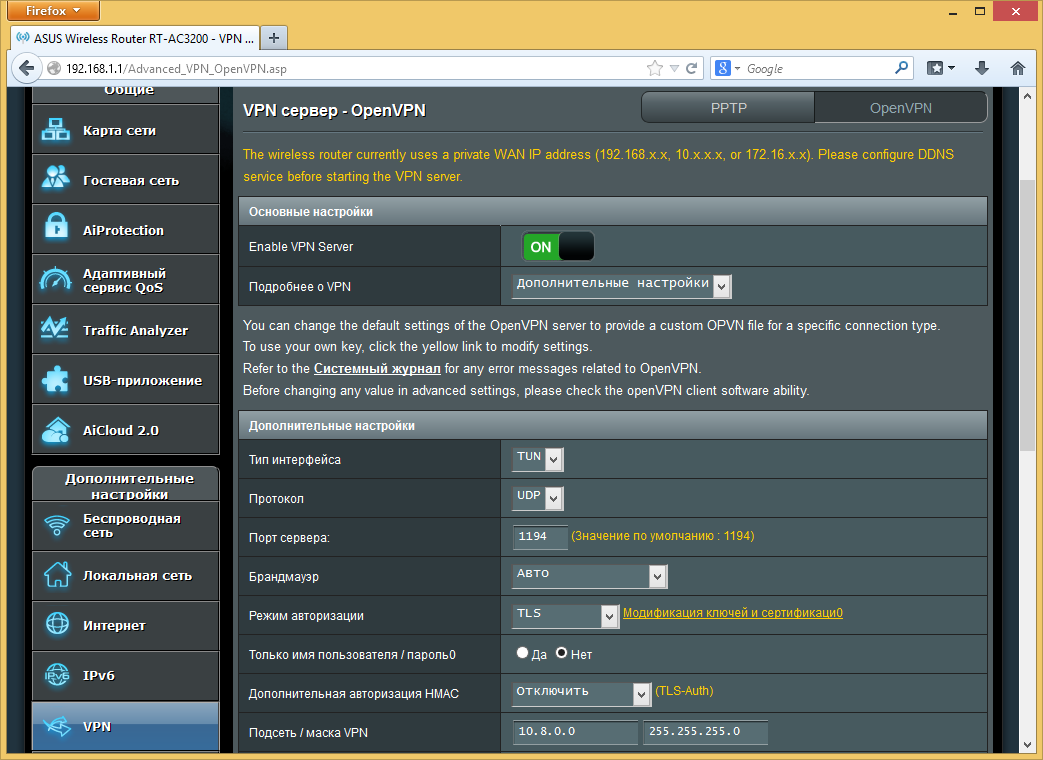Image resolution: width=1043 pixels, height=760 pixels.
Task: Open Firefox downloads arrow icon
Action: click(x=982, y=68)
